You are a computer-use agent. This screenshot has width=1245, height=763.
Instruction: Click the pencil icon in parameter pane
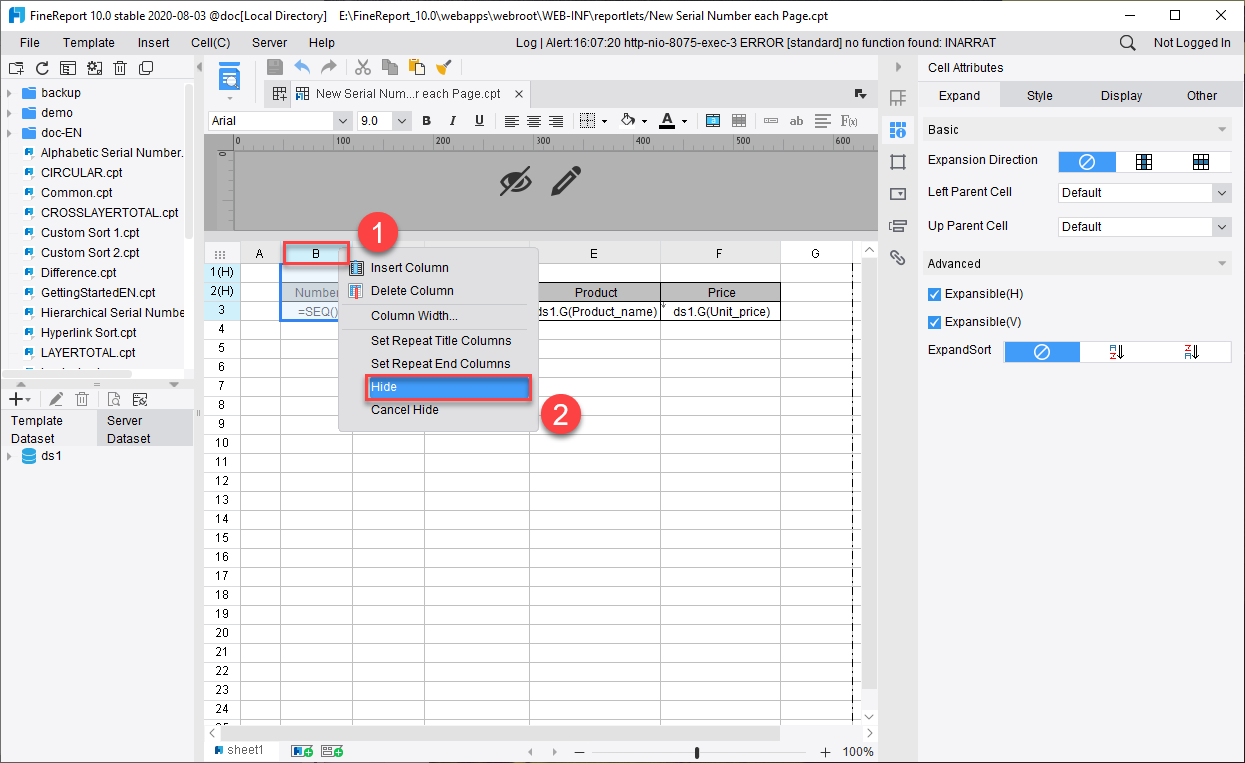click(566, 181)
